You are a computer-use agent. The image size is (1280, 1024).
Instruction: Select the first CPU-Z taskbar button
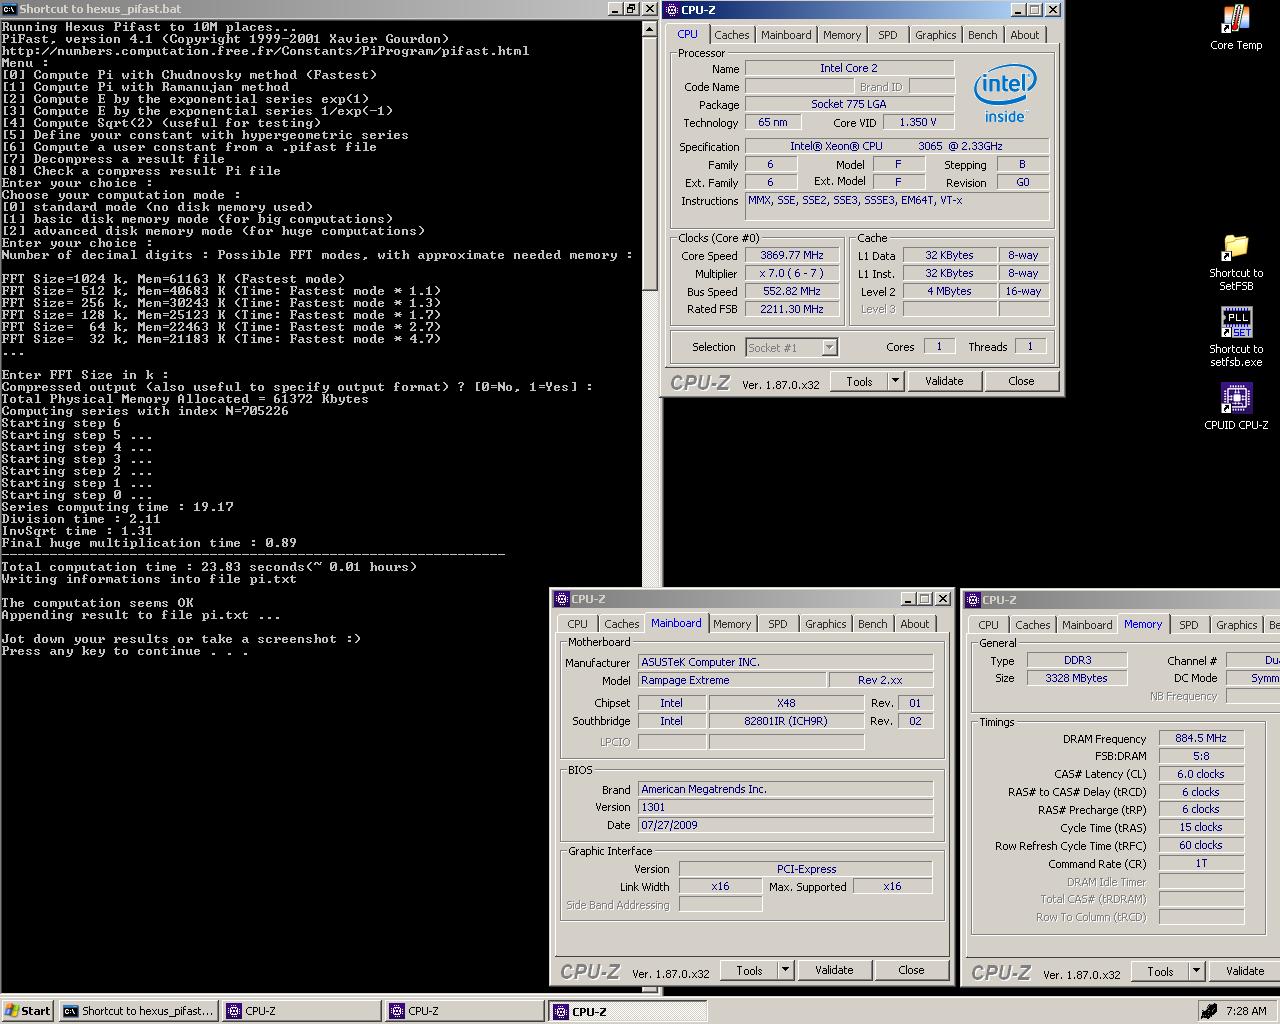pyautogui.click(x=302, y=1011)
